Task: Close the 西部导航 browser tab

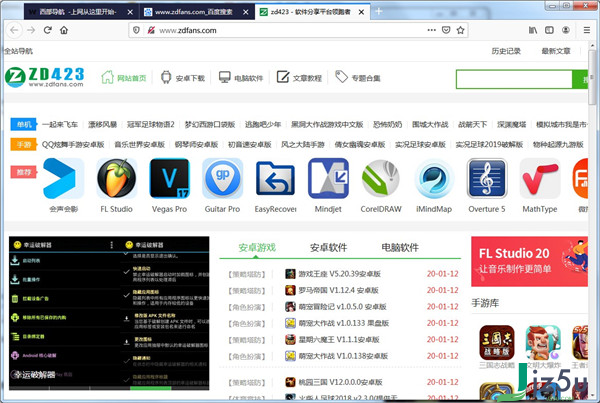Action: click(130, 12)
